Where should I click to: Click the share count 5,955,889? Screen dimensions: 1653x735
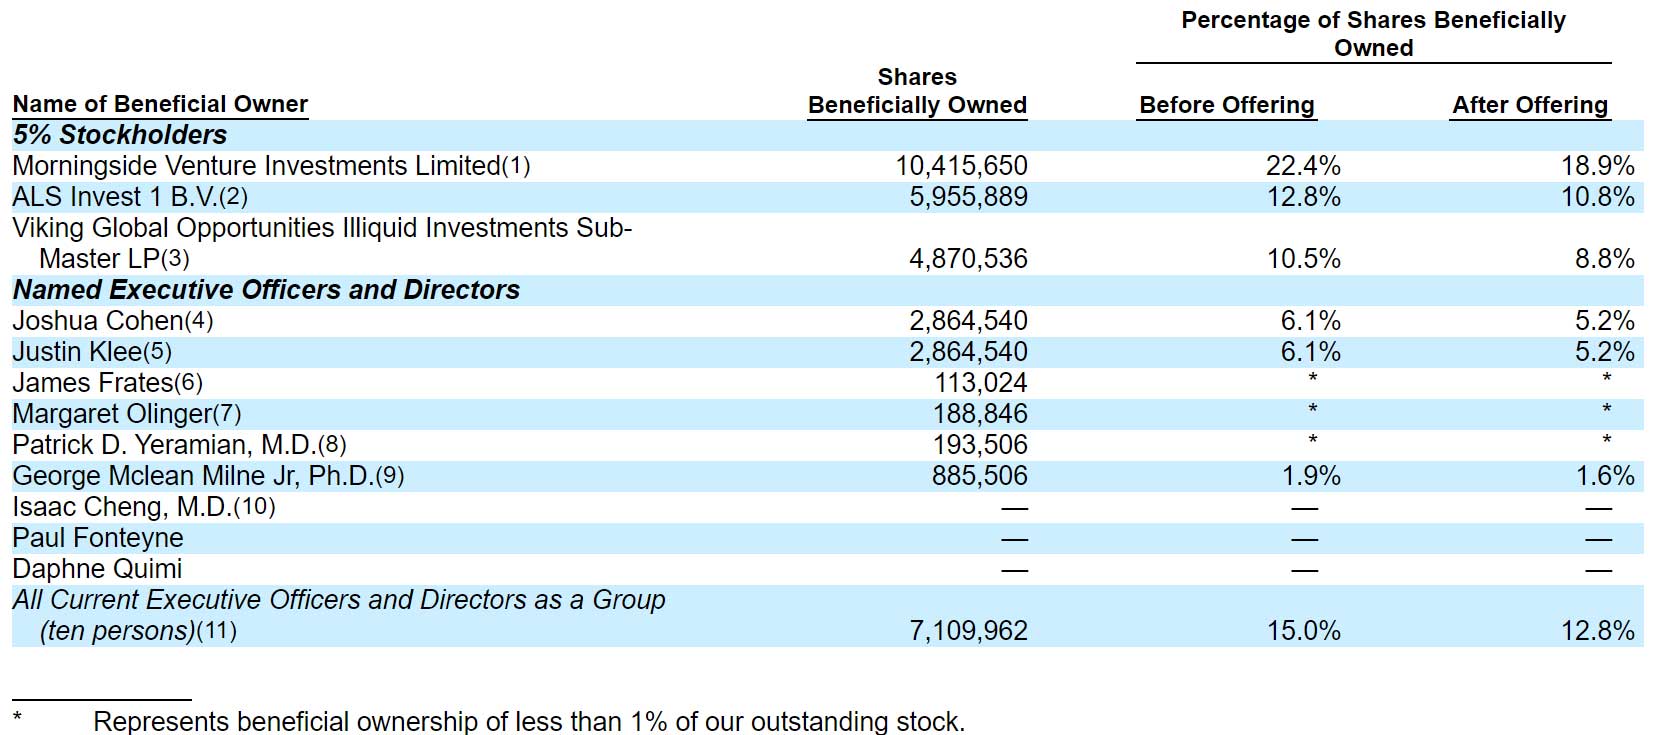click(968, 197)
